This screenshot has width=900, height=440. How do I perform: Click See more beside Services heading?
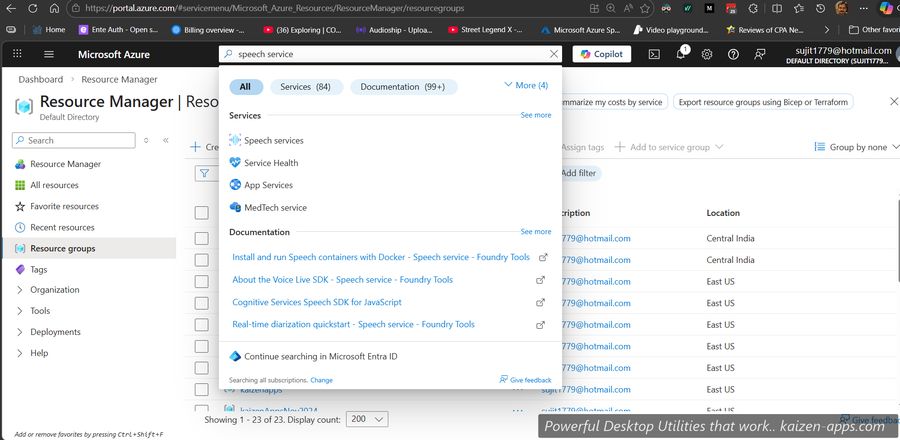point(536,115)
